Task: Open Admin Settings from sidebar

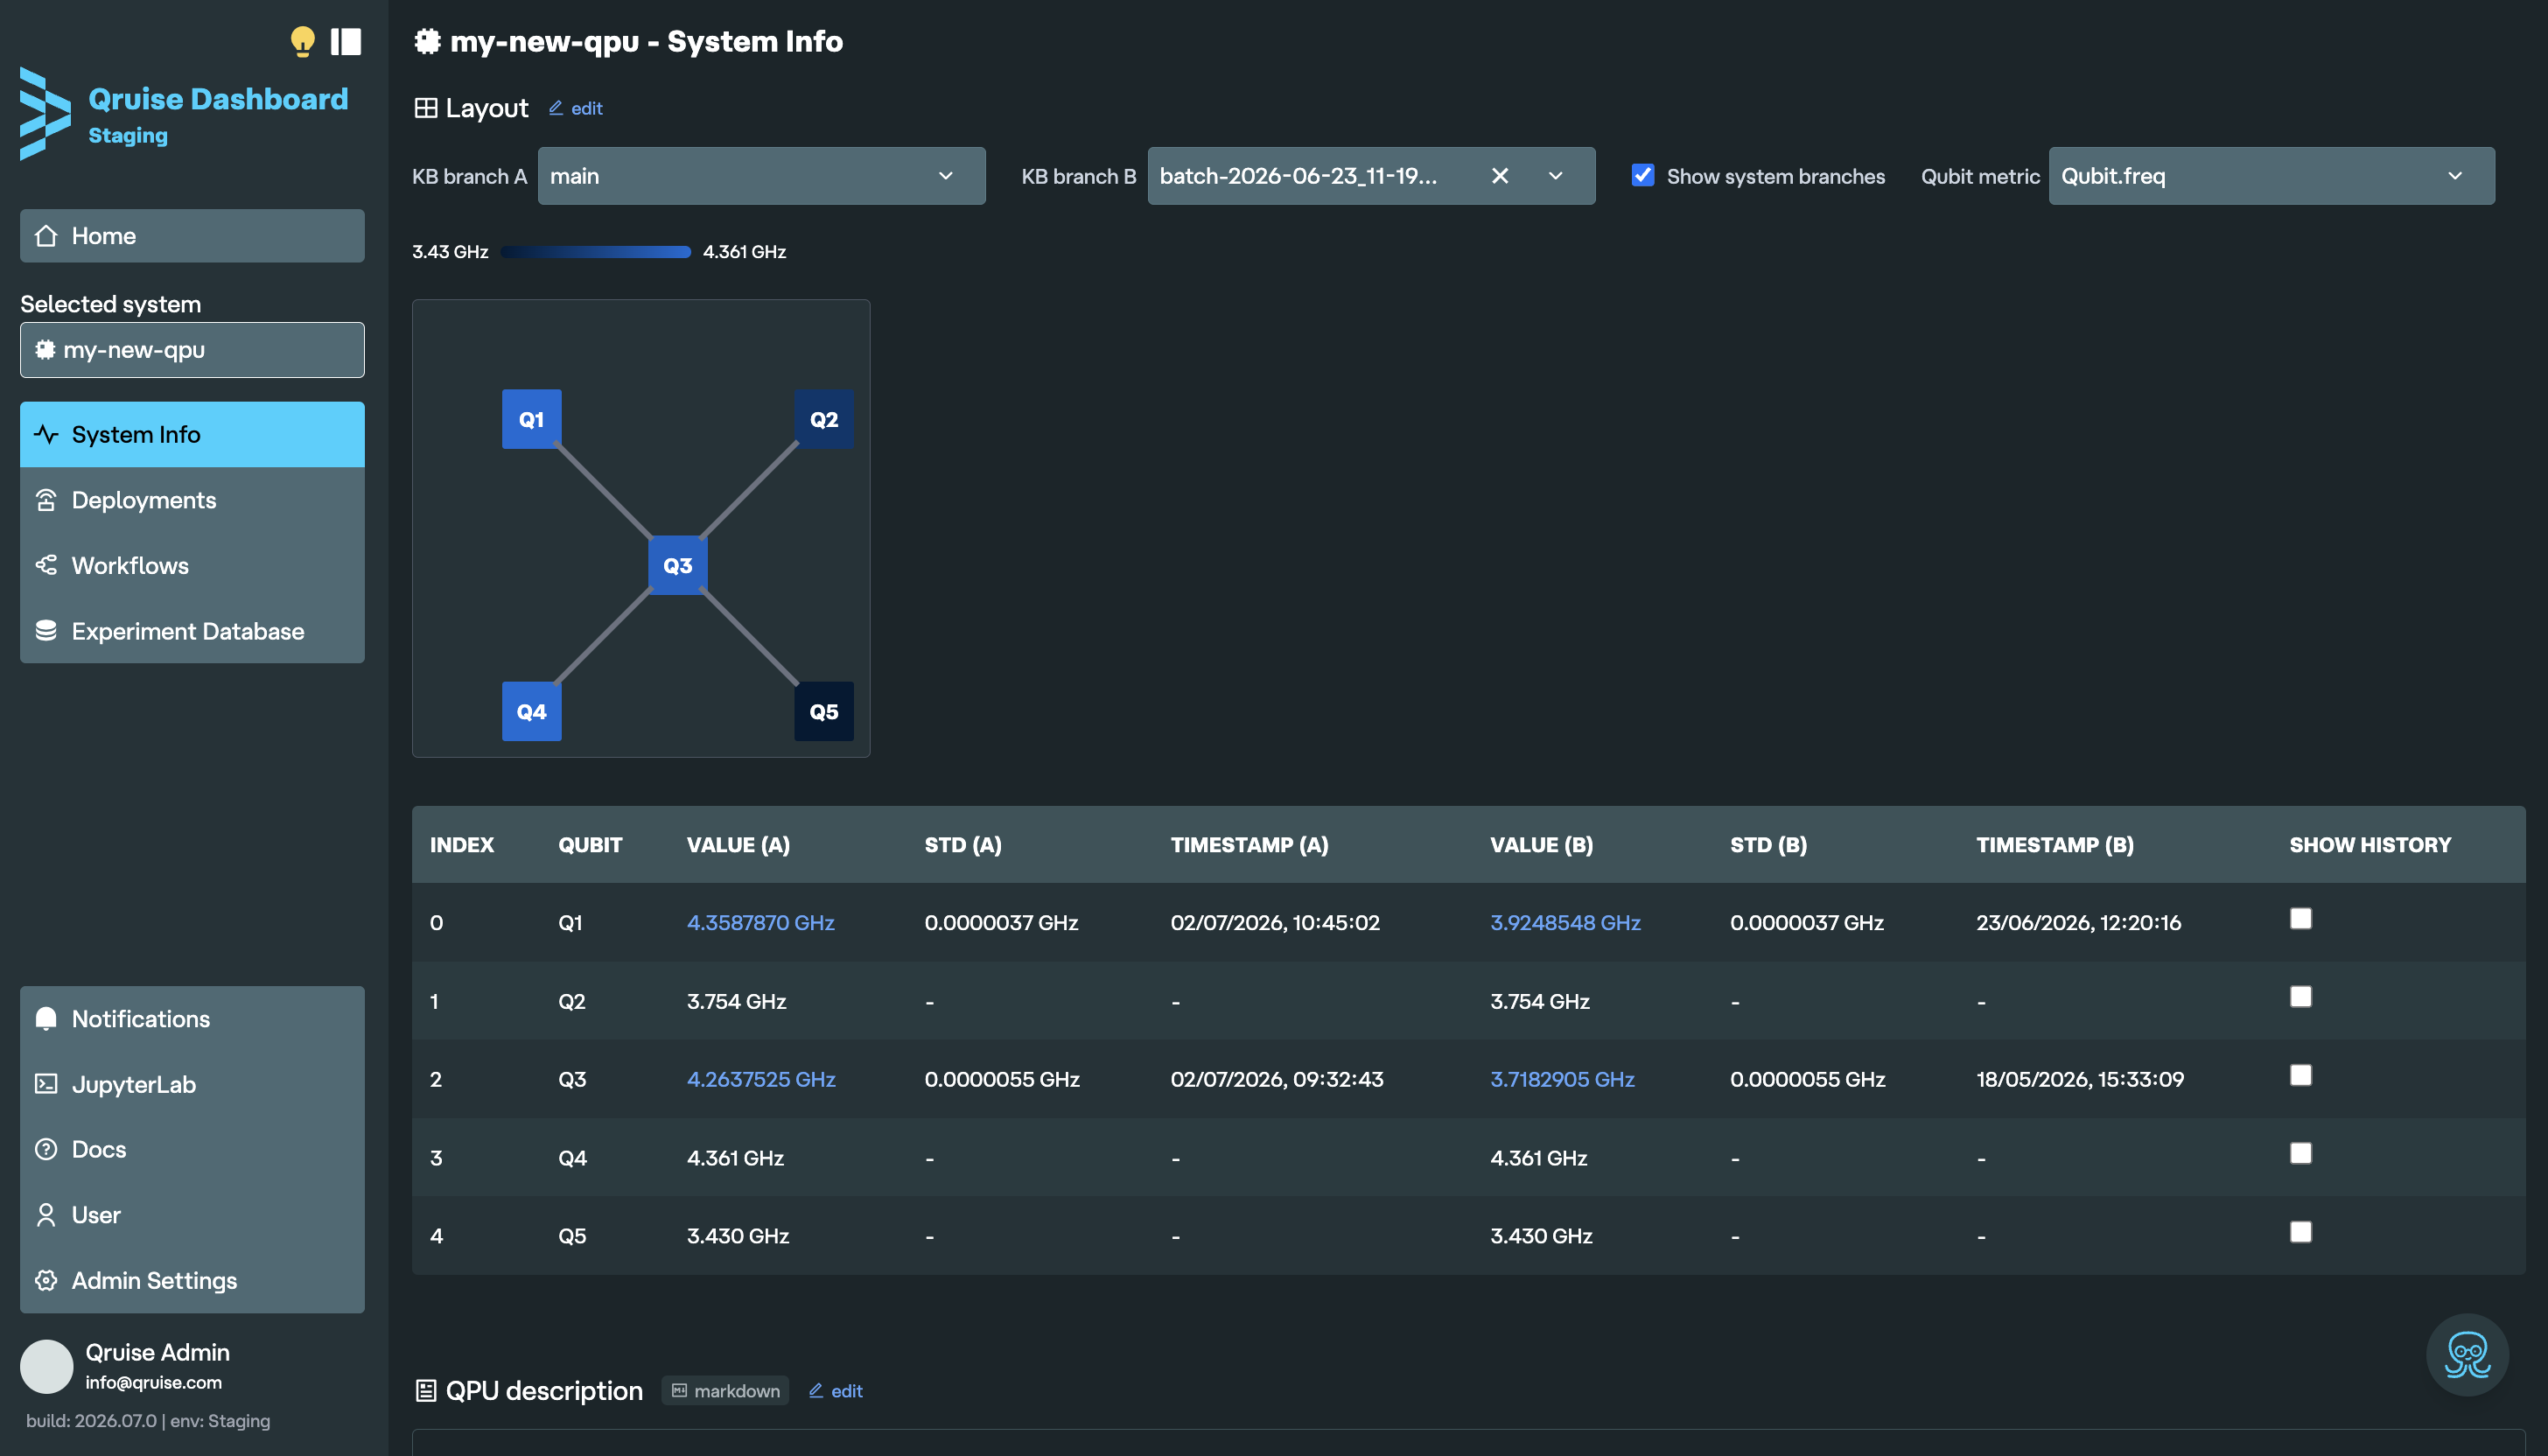Action: click(x=192, y=1280)
